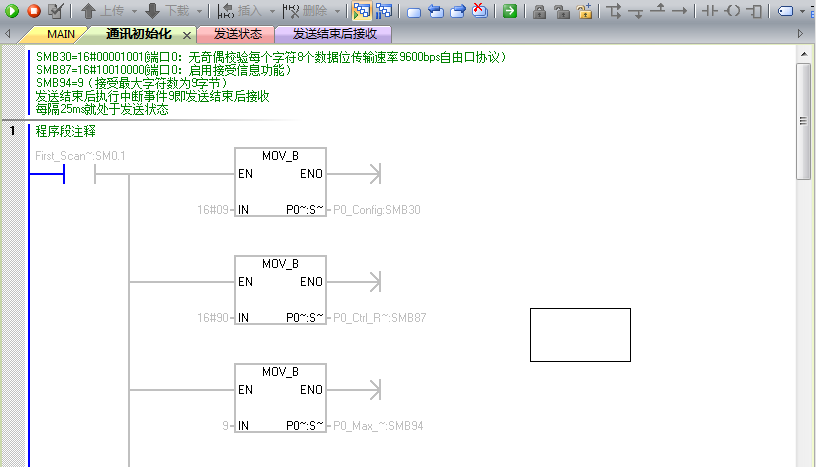Click the add-lock project password icon
The height and width of the screenshot is (467, 817).
pyautogui.click(x=585, y=10)
